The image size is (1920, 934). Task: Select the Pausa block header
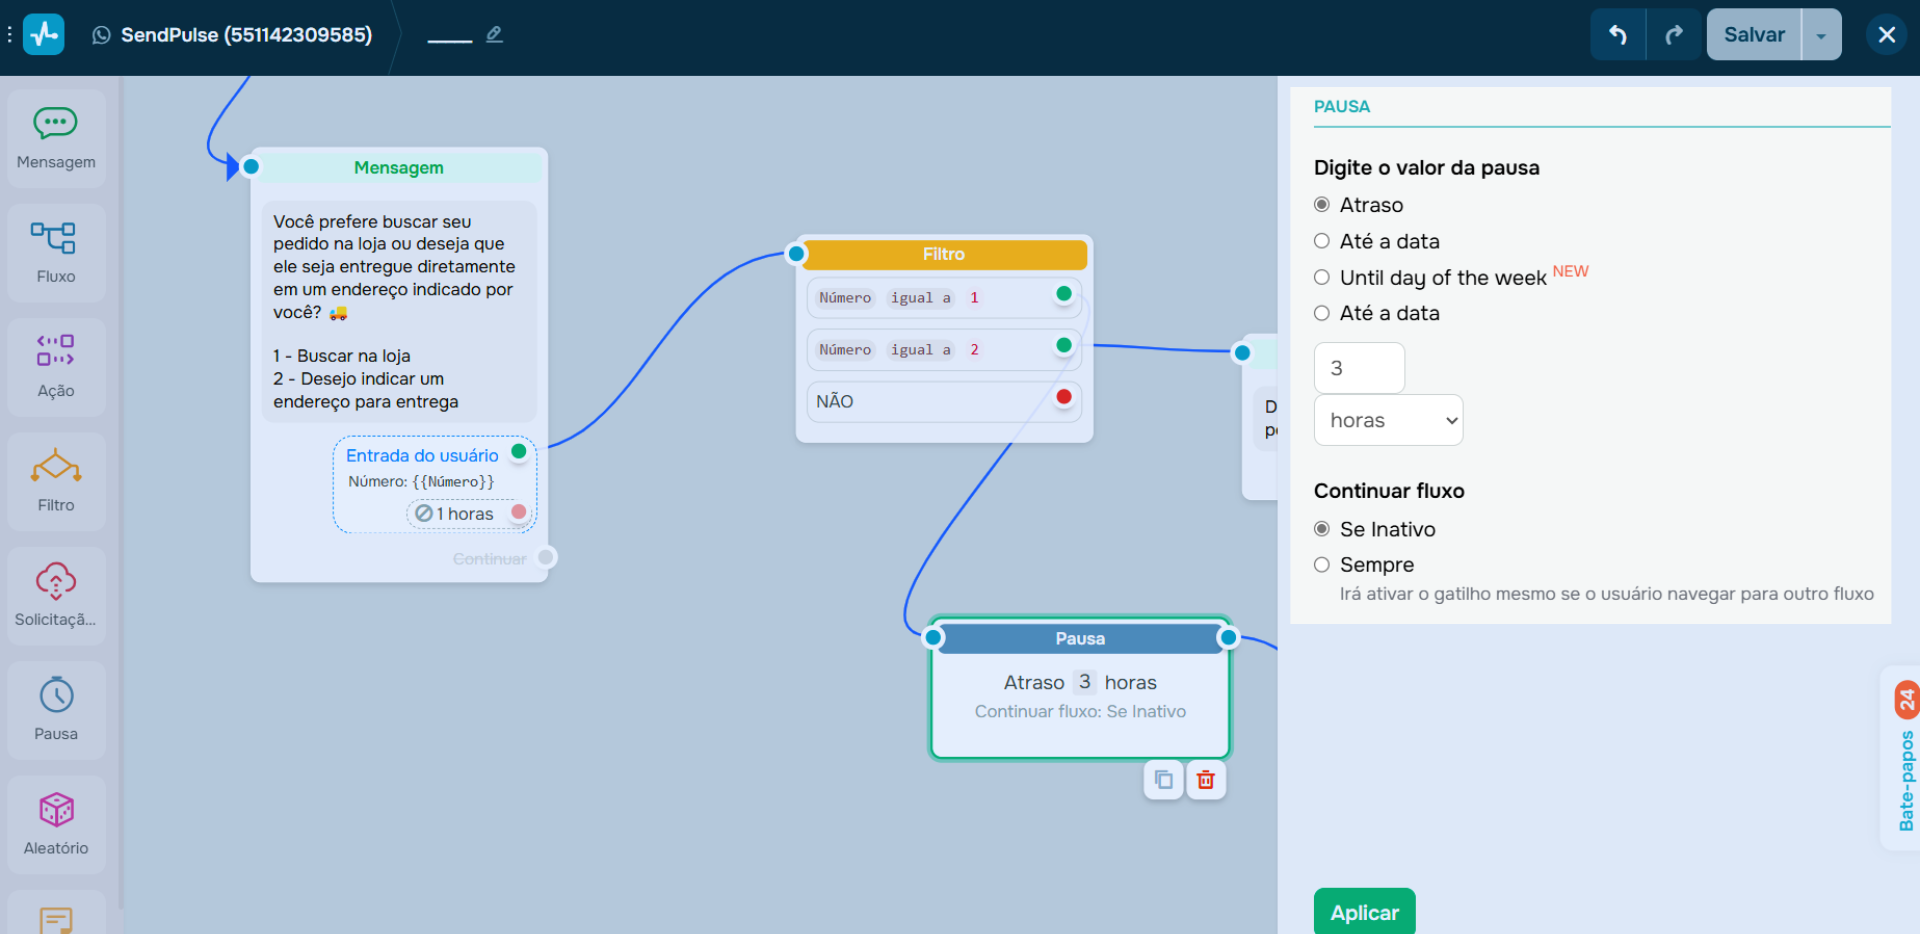point(1080,639)
